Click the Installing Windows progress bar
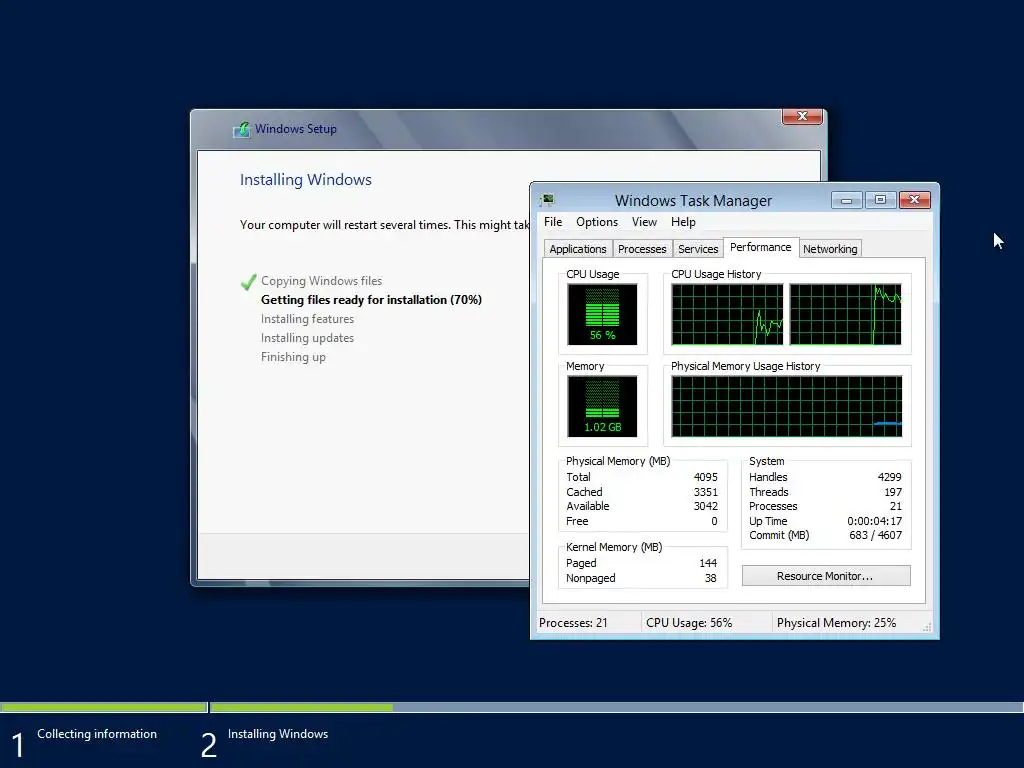This screenshot has height=768, width=1024. coord(616,707)
